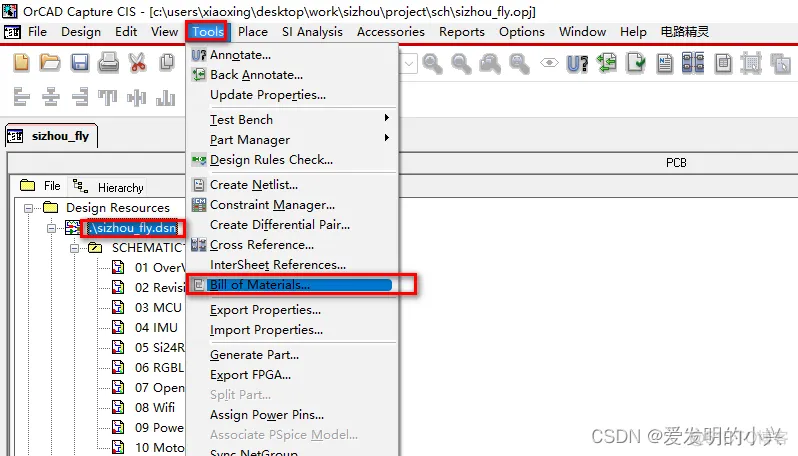Open the Options menu
798x456 pixels.
click(522, 32)
